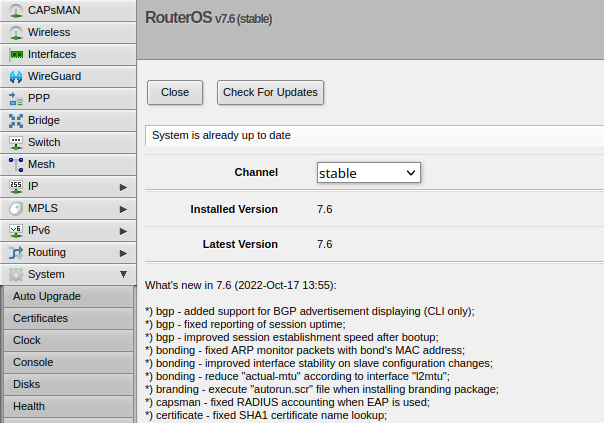
Task: Select Clock under System
Action: pos(69,340)
